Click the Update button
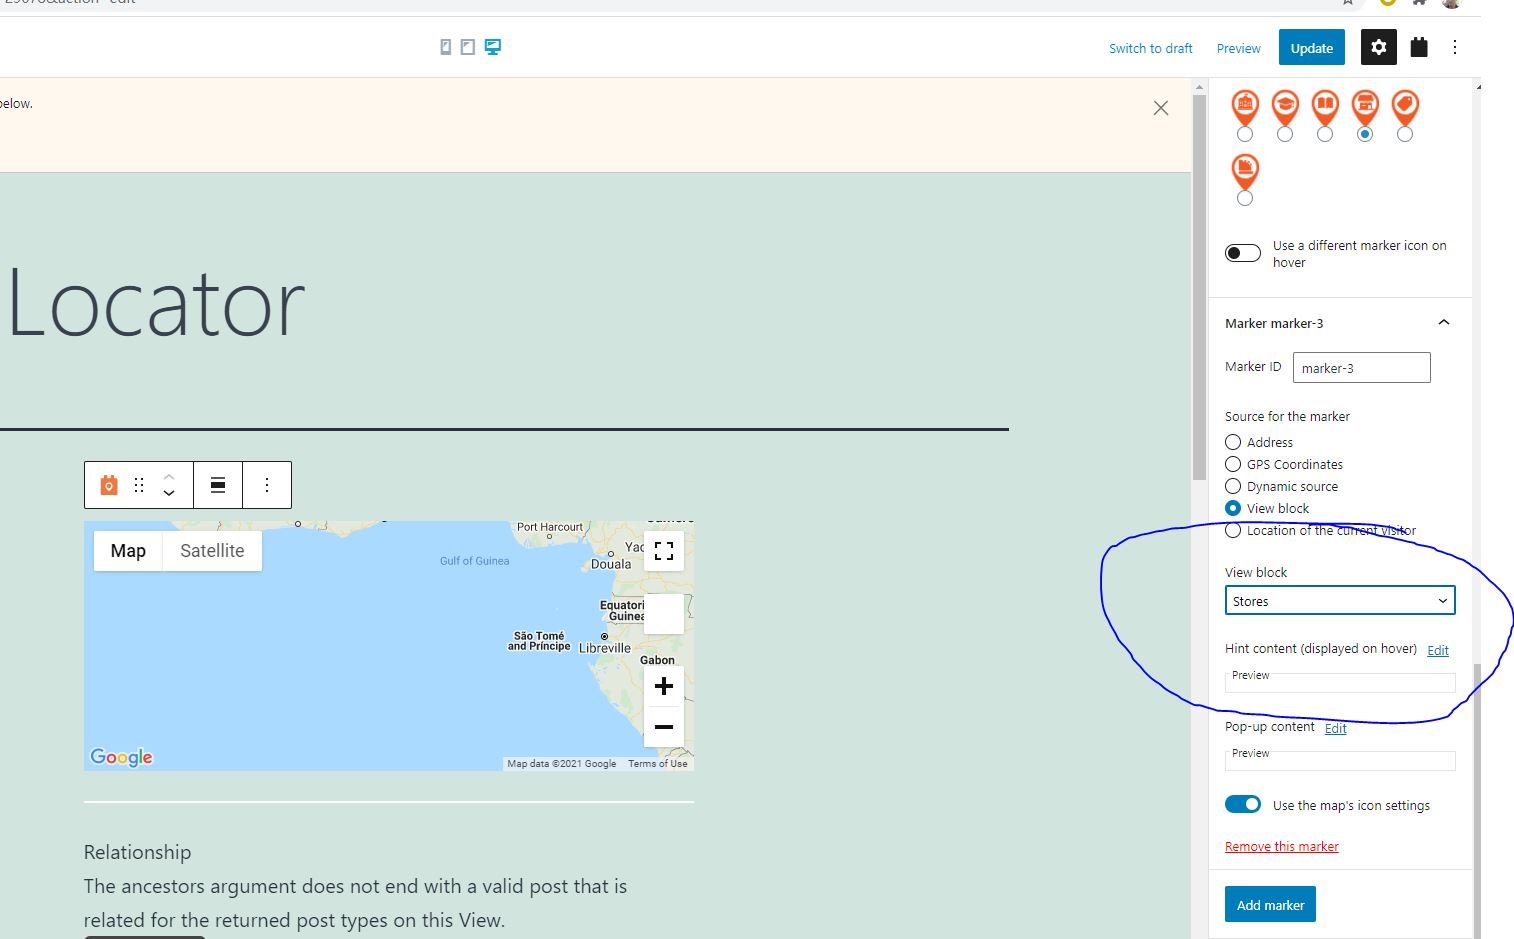Image resolution: width=1514 pixels, height=939 pixels. (x=1311, y=48)
